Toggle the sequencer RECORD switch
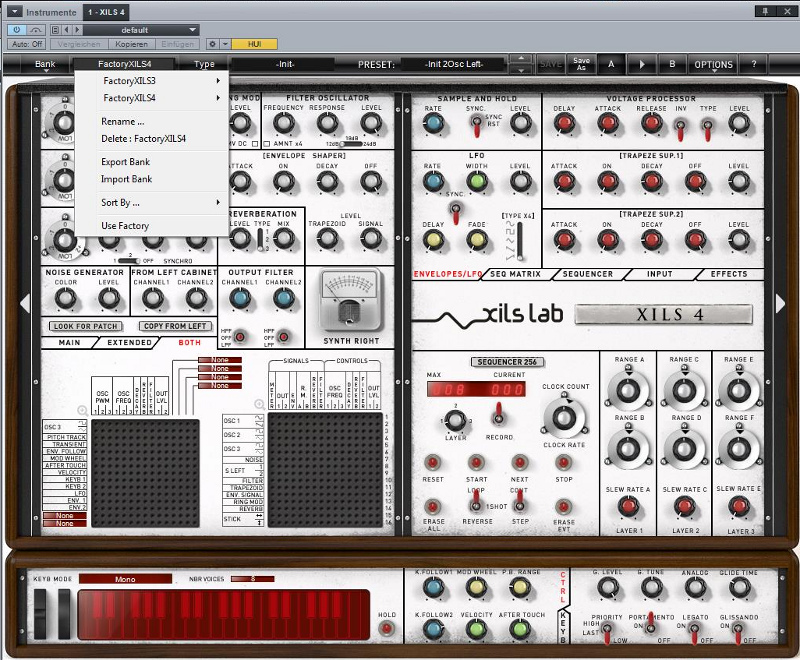The height and width of the screenshot is (660, 800). pyautogui.click(x=498, y=415)
